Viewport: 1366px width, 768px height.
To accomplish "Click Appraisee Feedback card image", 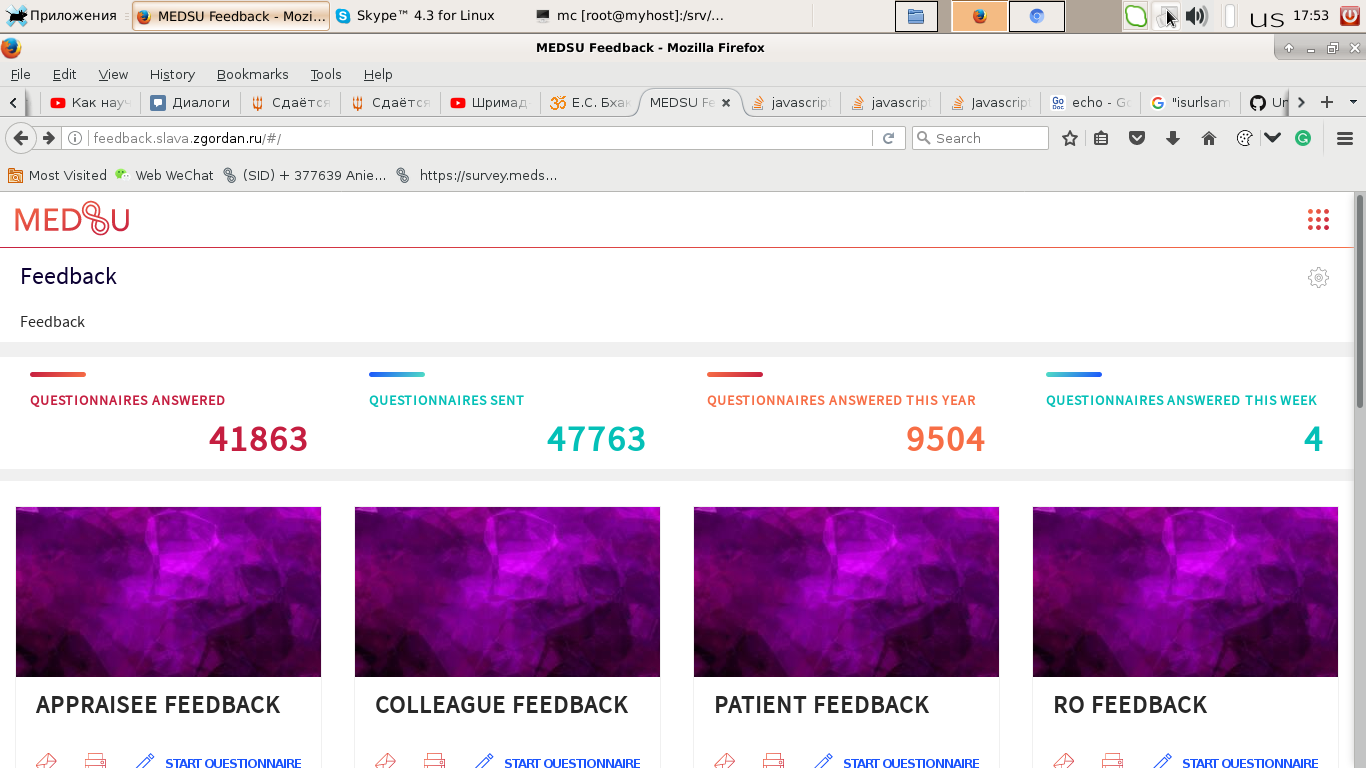I will [x=168, y=592].
